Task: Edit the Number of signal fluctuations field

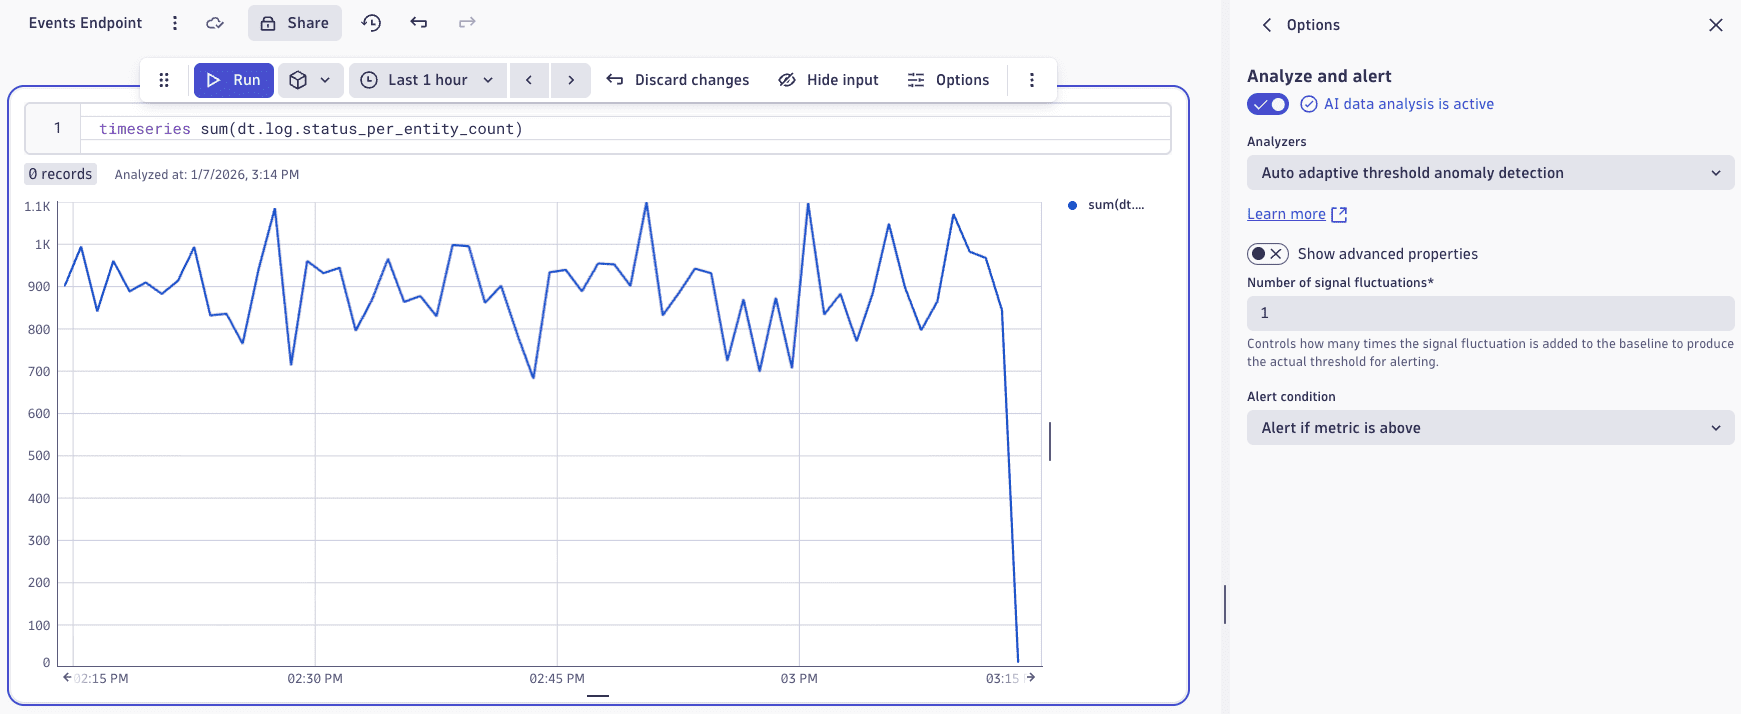Action: click(x=1490, y=313)
